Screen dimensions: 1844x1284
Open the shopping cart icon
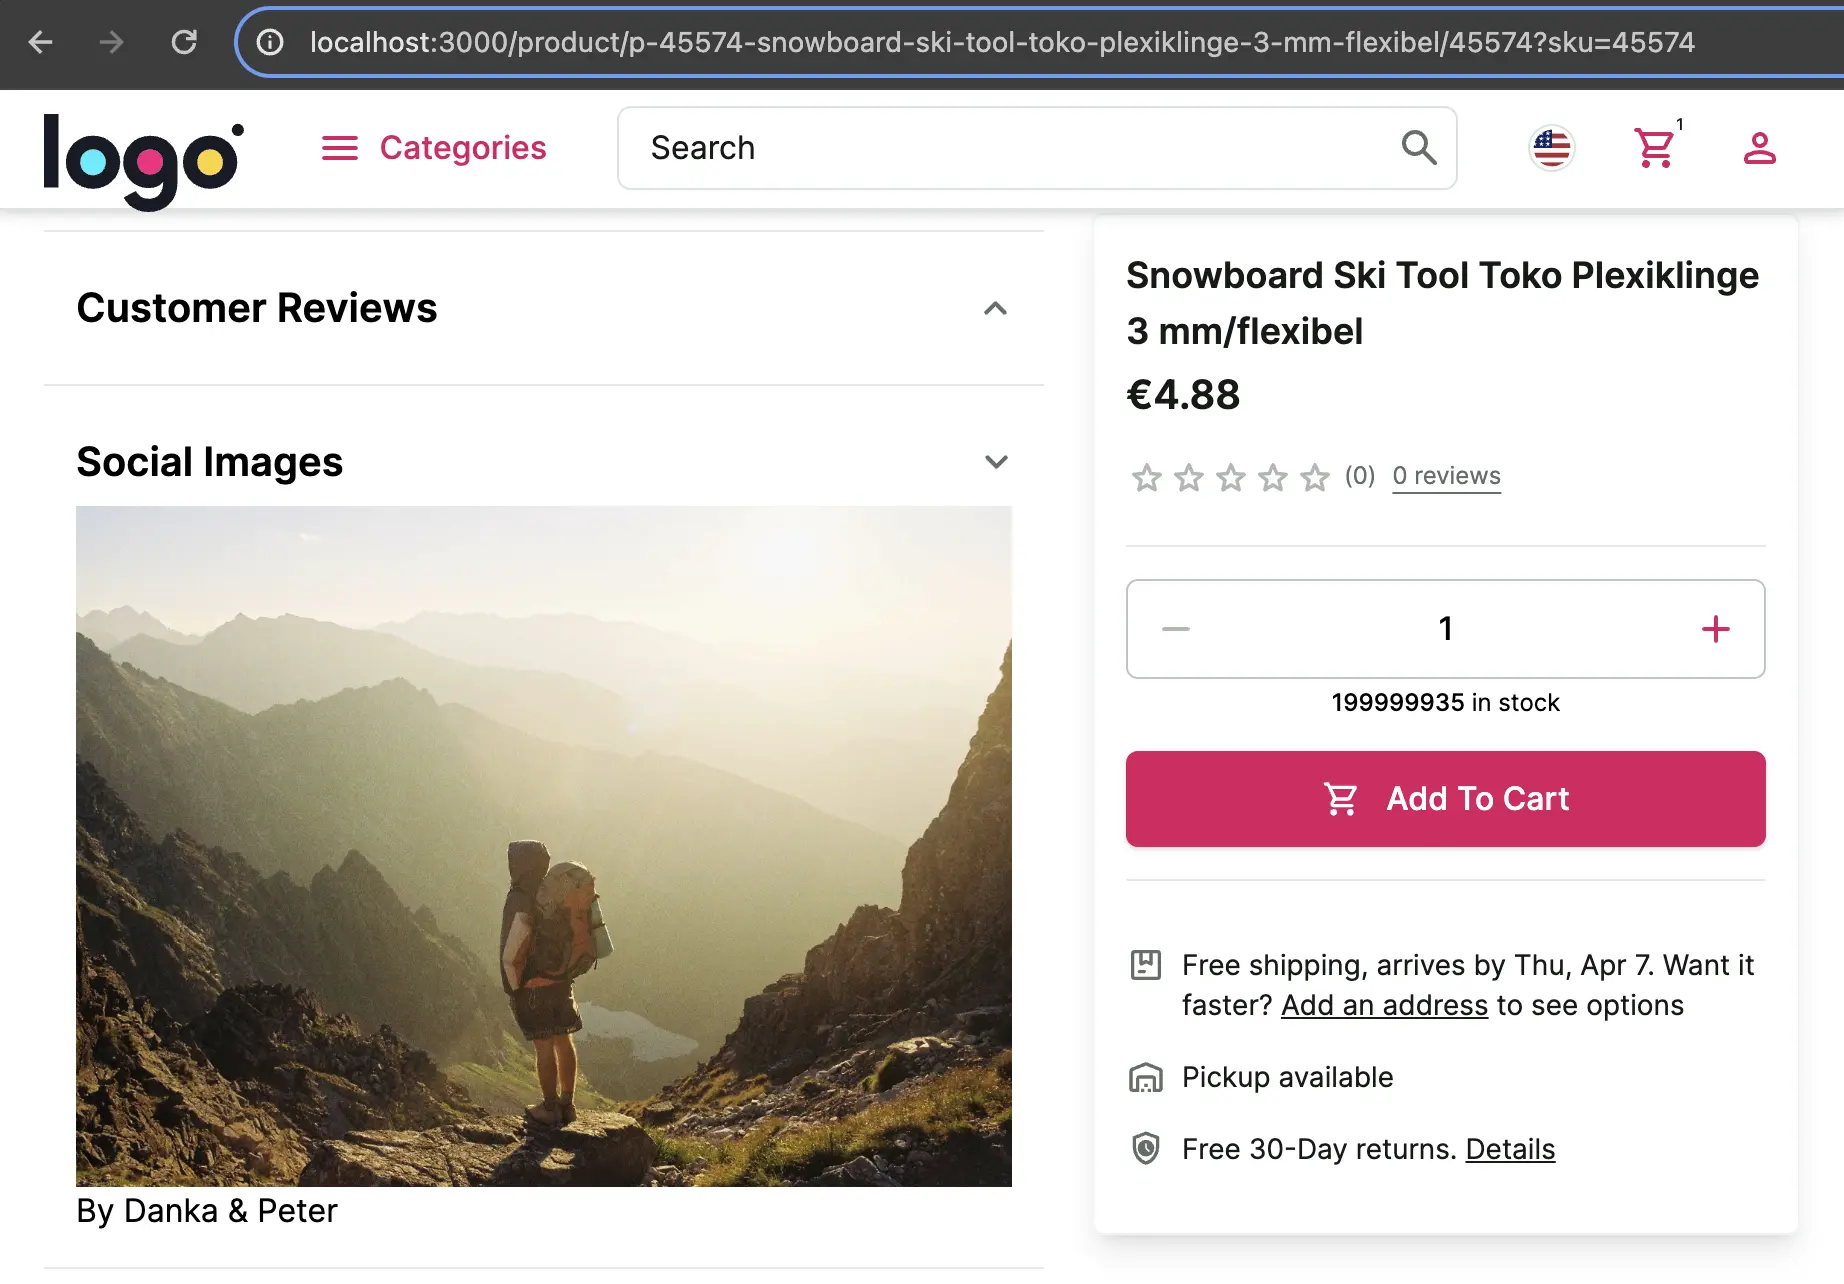(1655, 148)
